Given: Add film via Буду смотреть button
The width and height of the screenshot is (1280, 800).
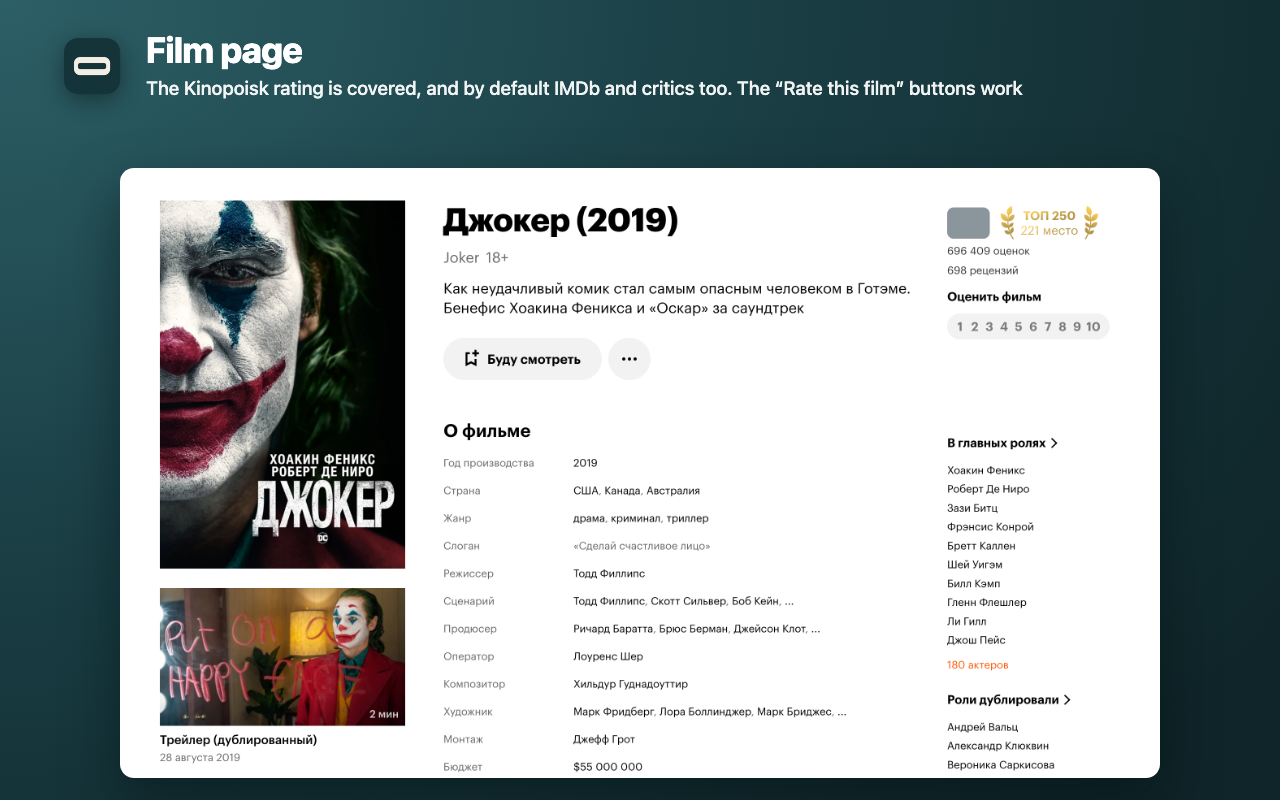Looking at the screenshot, I should (x=522, y=359).
